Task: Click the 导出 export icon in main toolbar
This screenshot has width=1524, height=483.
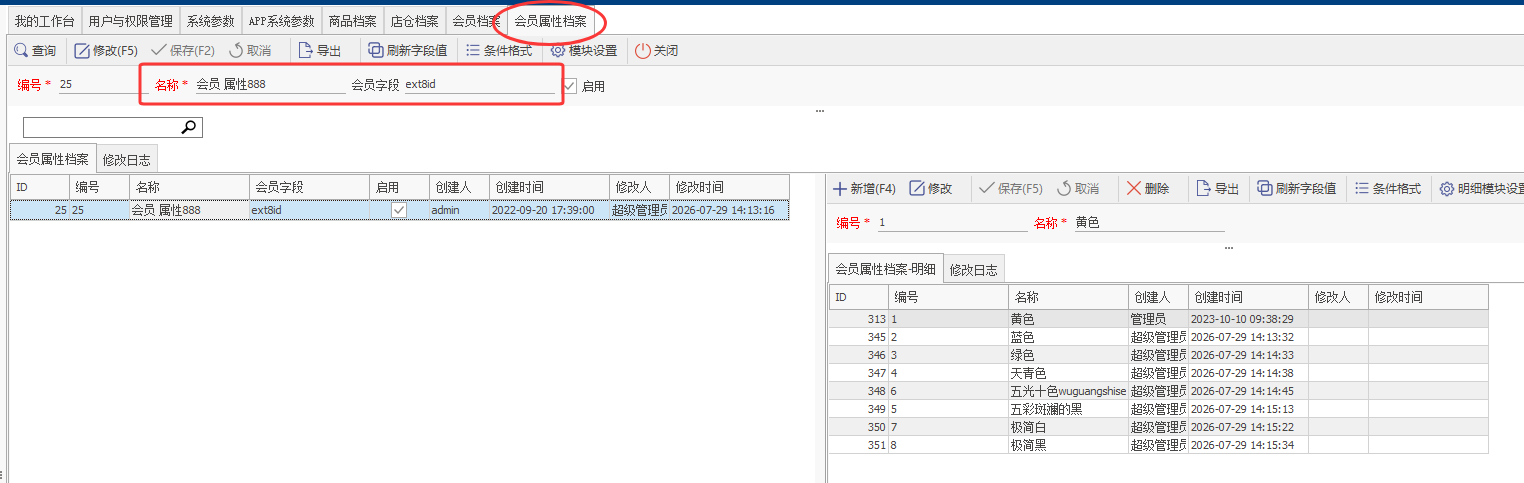Action: click(306, 50)
